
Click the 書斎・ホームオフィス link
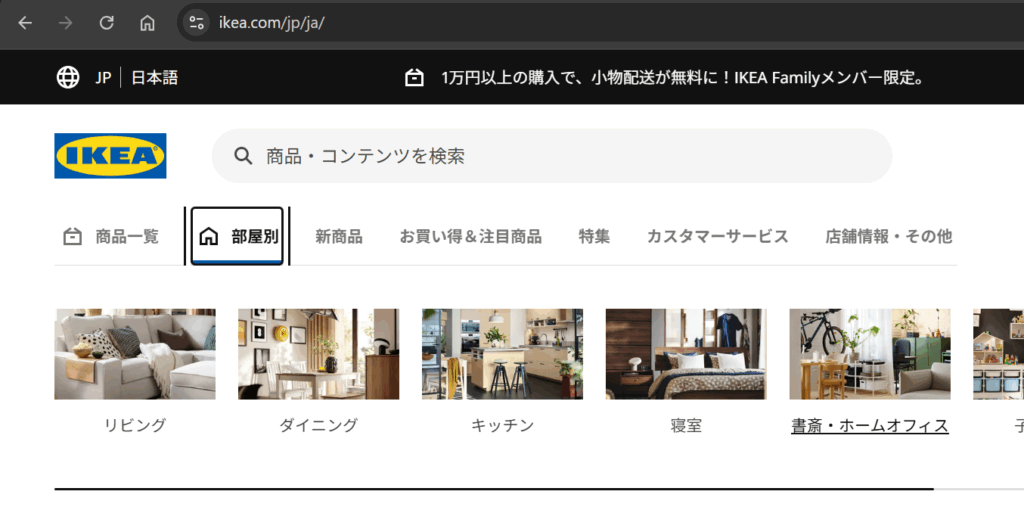869,426
